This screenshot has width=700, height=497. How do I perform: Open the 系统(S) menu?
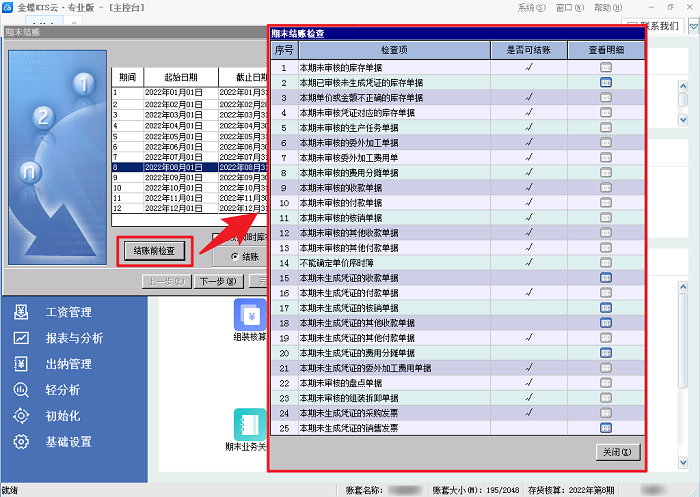(x=532, y=7)
